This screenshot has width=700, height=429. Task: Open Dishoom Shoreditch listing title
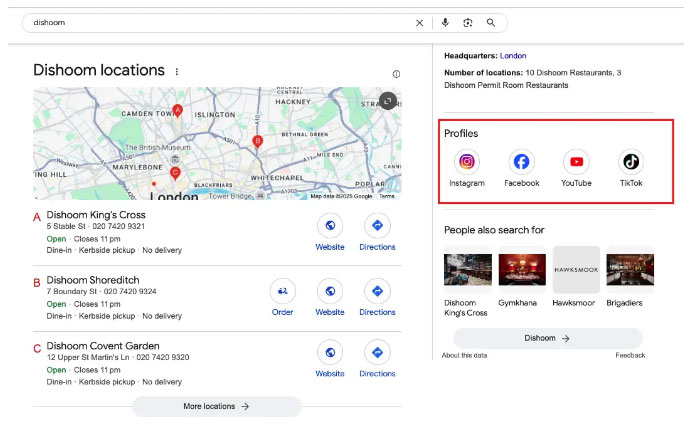tap(93, 280)
